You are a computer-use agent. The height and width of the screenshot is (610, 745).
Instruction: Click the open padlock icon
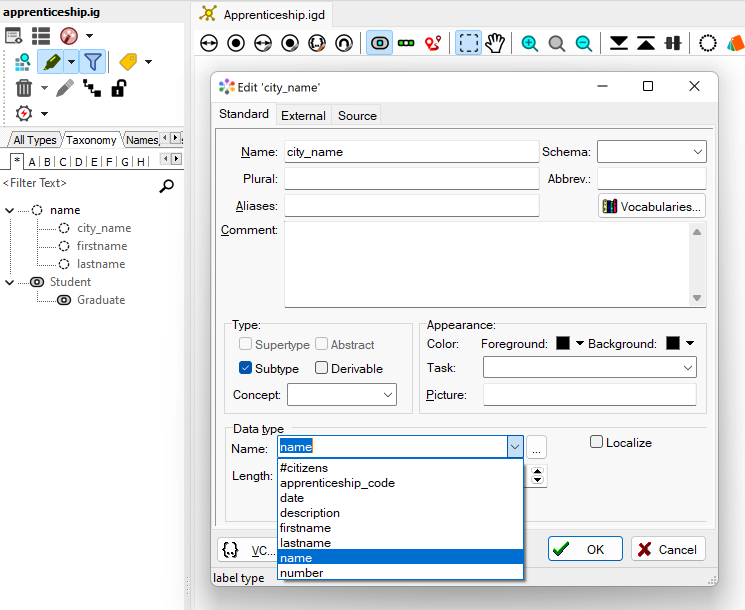[118, 88]
